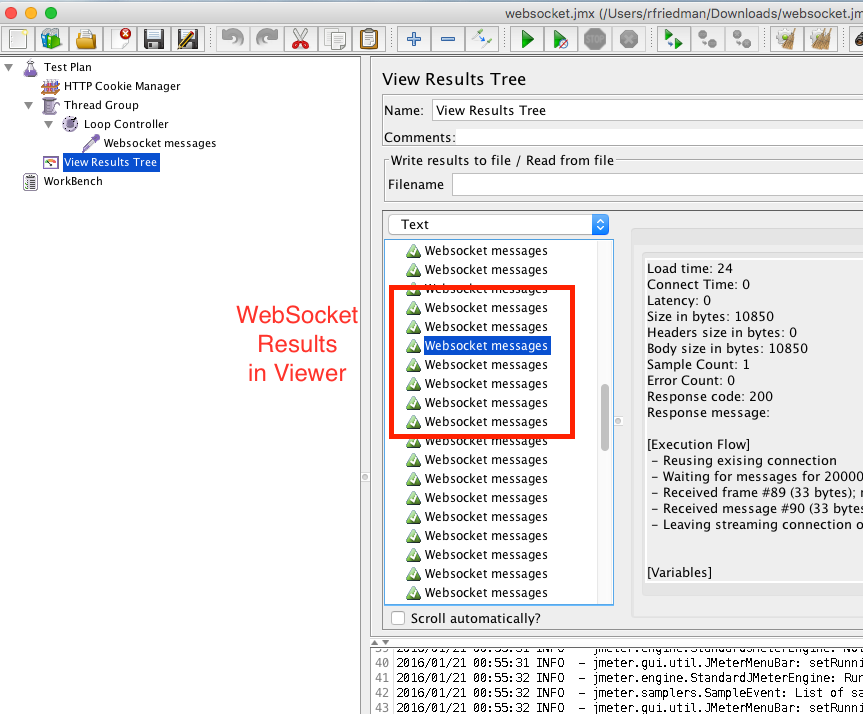
Task: Click the results list vertical scrollbar thumb
Action: (605, 417)
